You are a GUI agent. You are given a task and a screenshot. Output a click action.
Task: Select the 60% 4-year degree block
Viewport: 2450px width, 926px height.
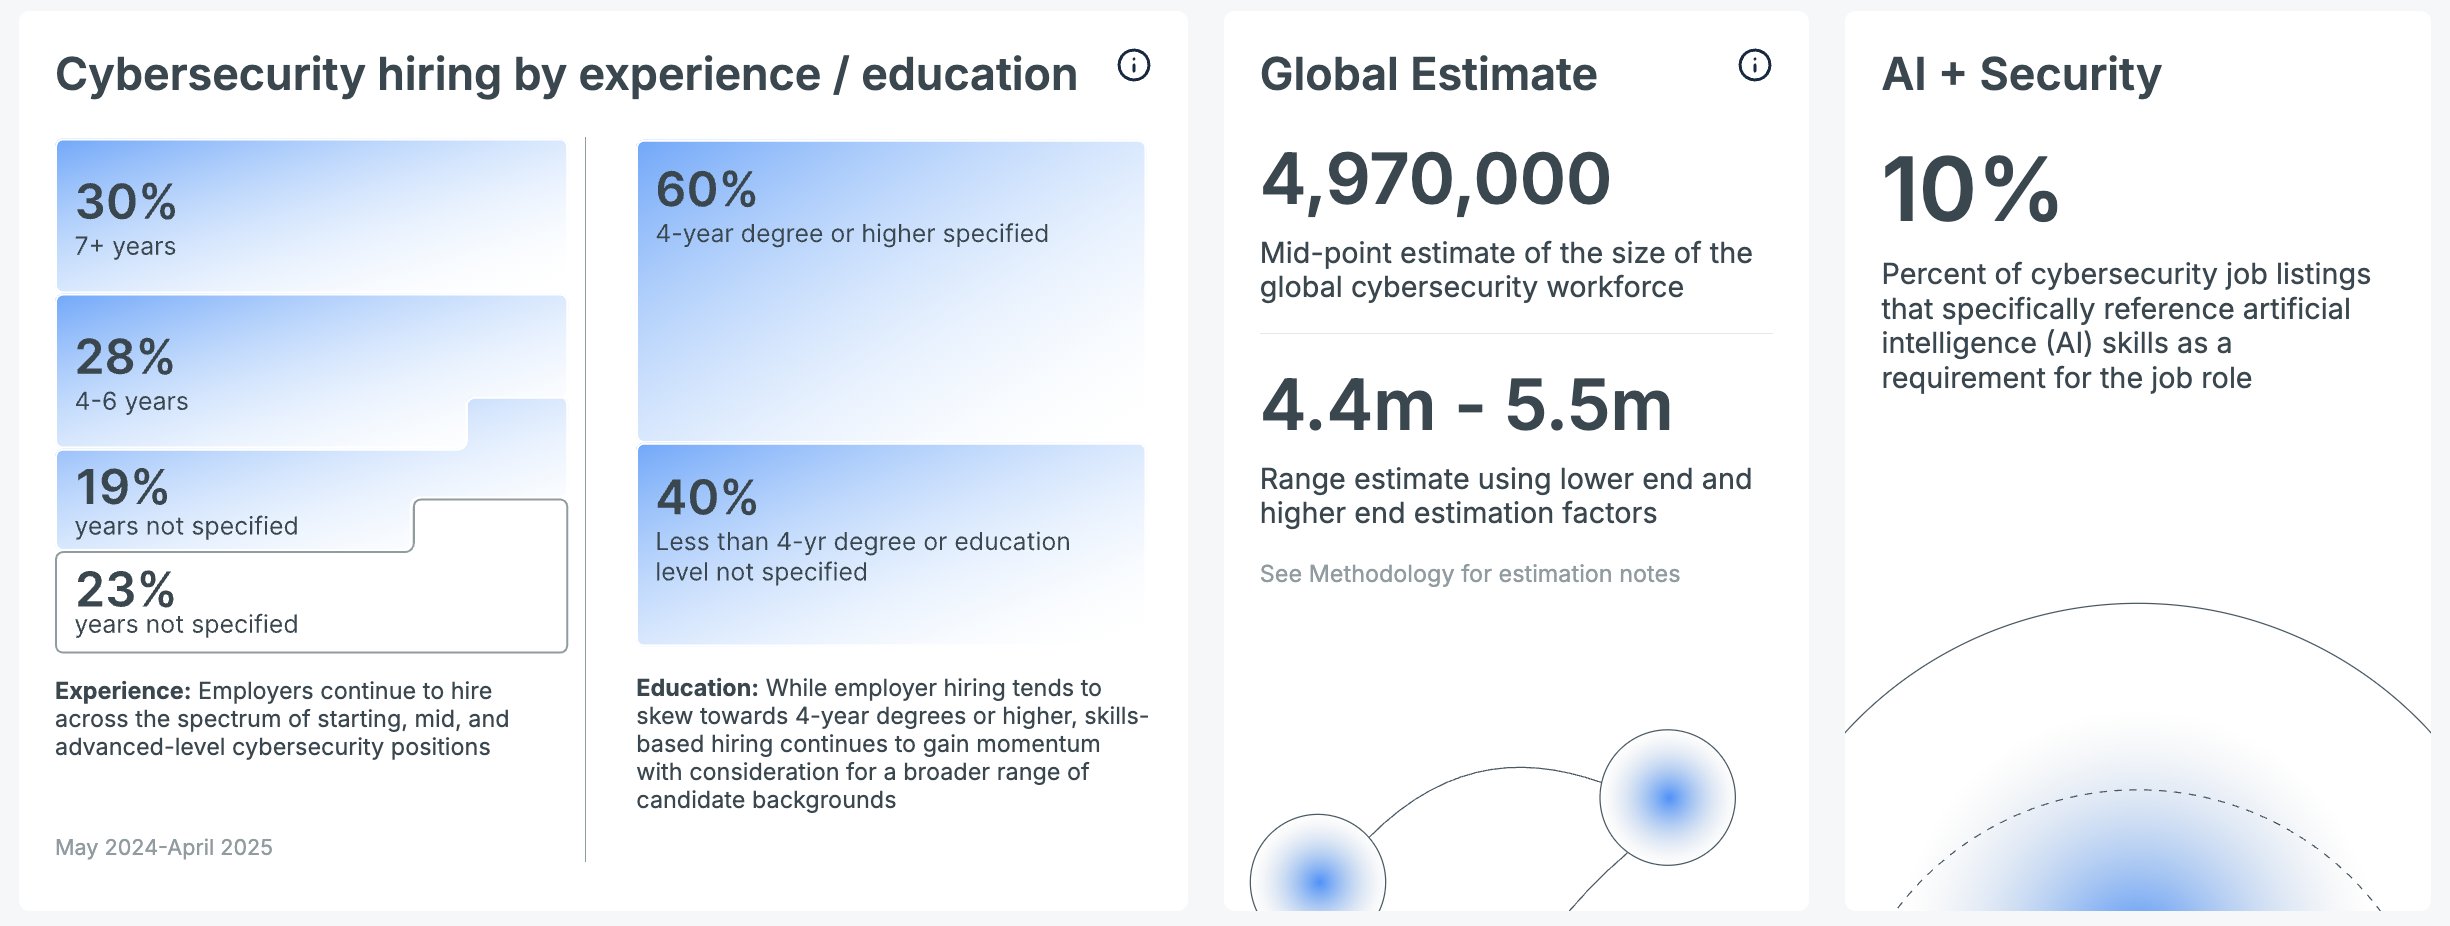[891, 291]
